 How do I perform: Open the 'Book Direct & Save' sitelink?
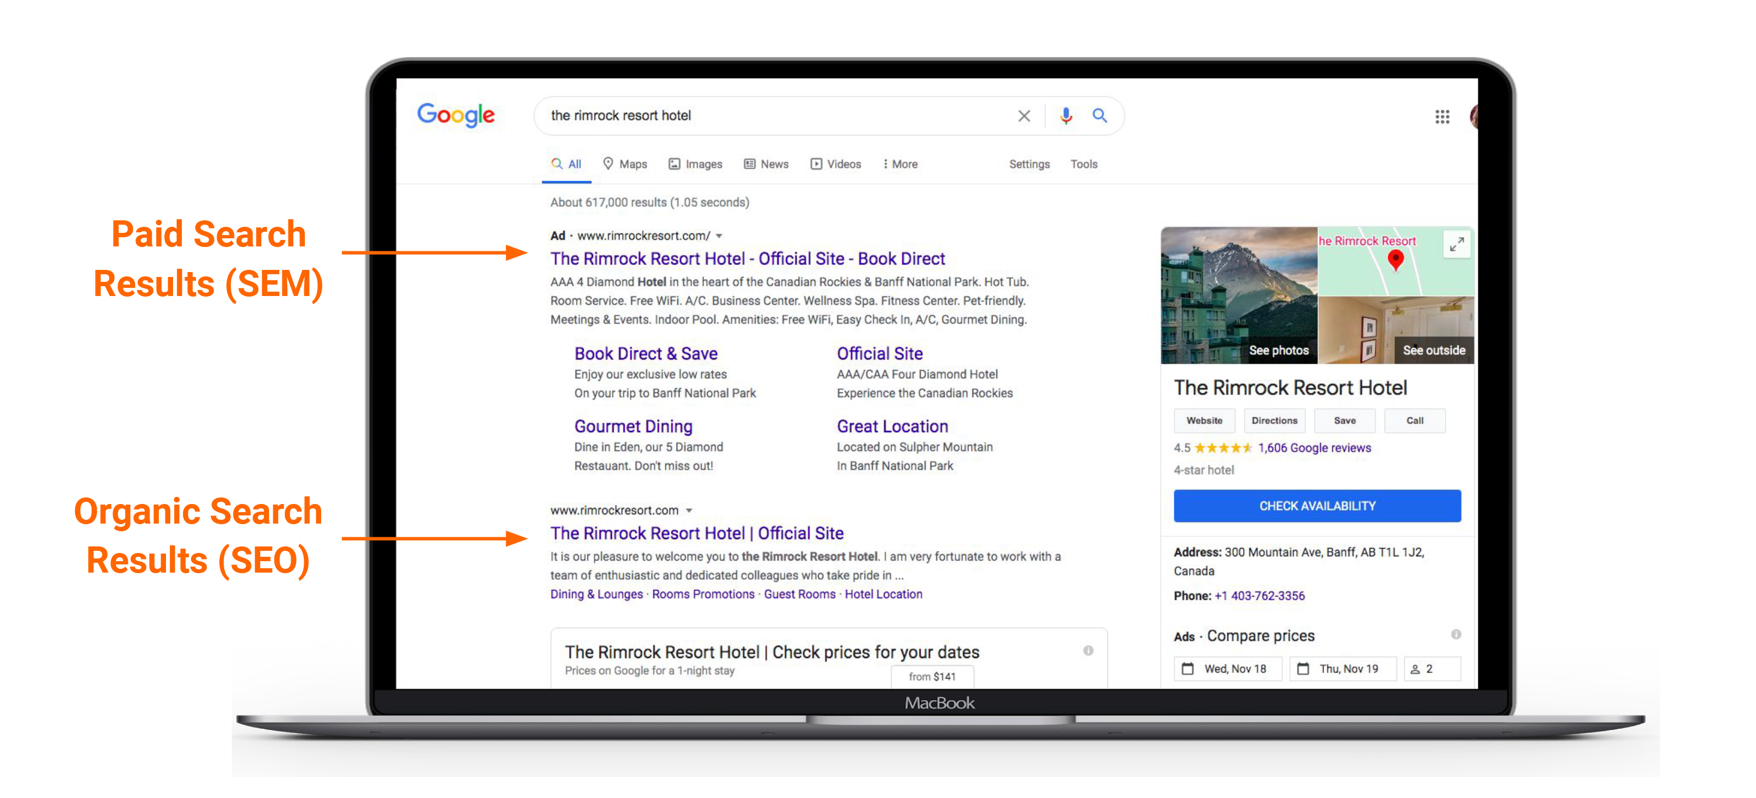click(646, 354)
